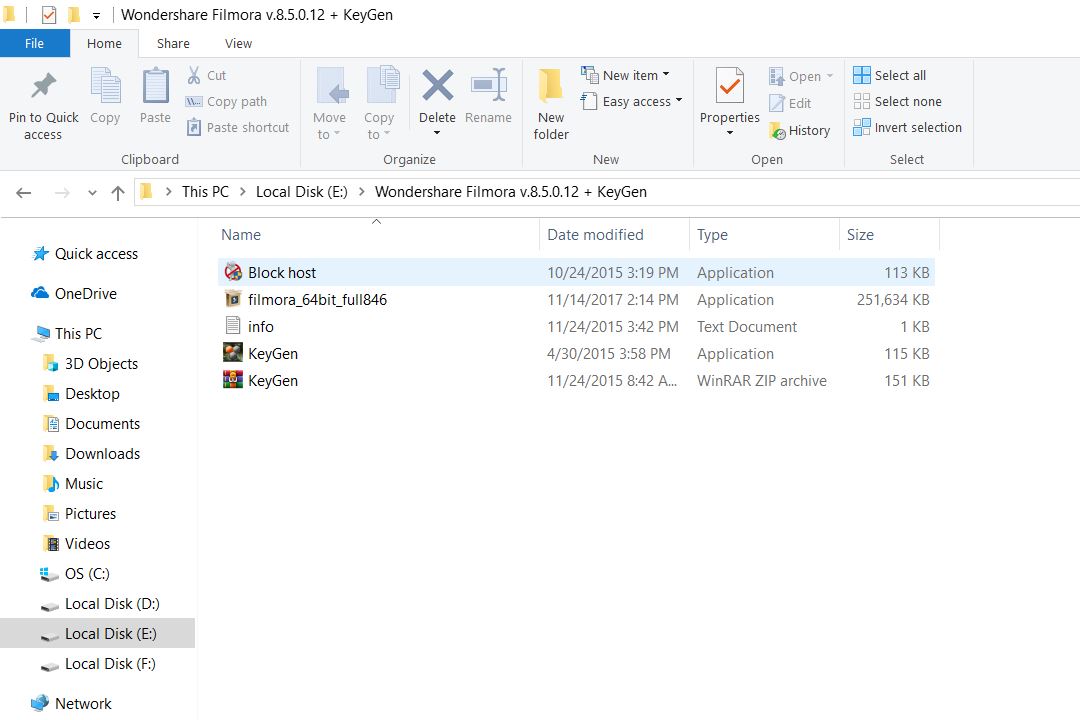This screenshot has width=1080, height=720.
Task: Open Customize Quick Access Toolbar arrow
Action: coord(96,15)
